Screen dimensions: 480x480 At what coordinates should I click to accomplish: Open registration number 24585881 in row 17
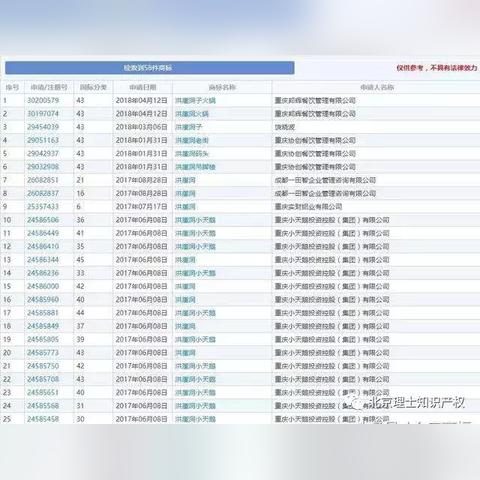coord(43,313)
